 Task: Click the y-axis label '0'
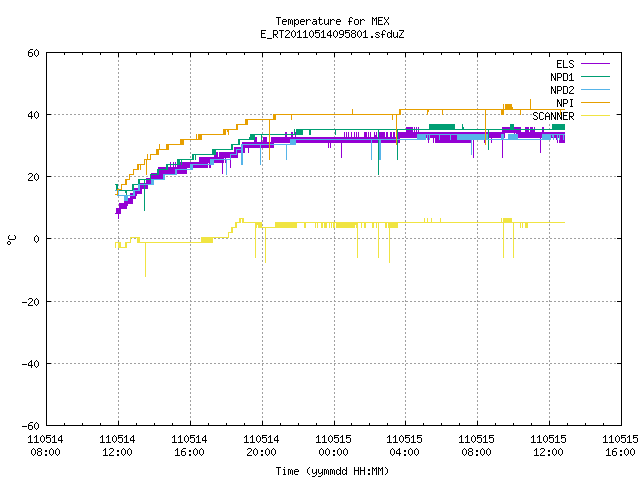(x=37, y=239)
